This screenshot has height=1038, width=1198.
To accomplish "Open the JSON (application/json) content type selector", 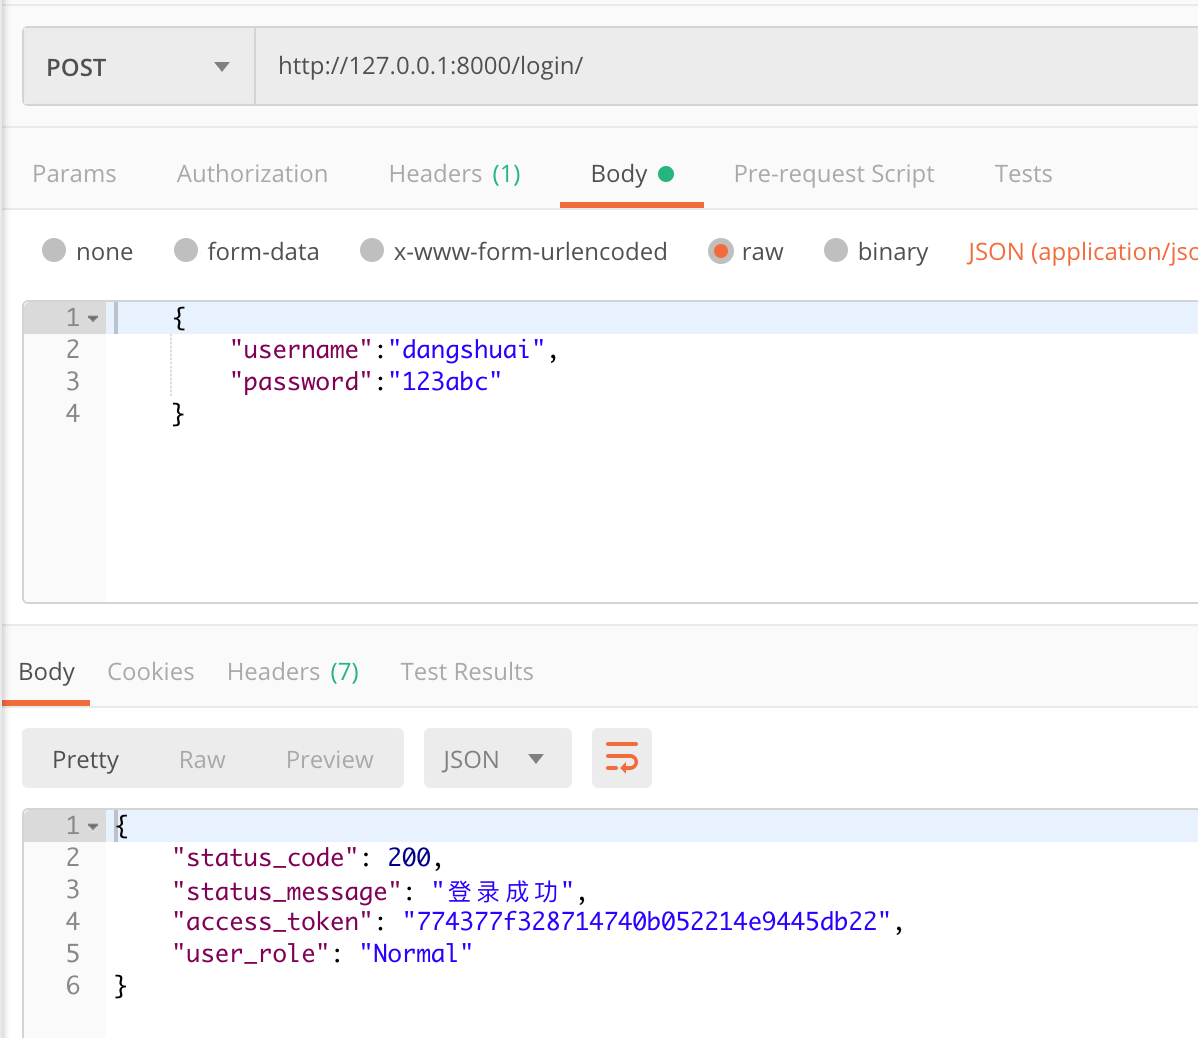I will (1081, 252).
